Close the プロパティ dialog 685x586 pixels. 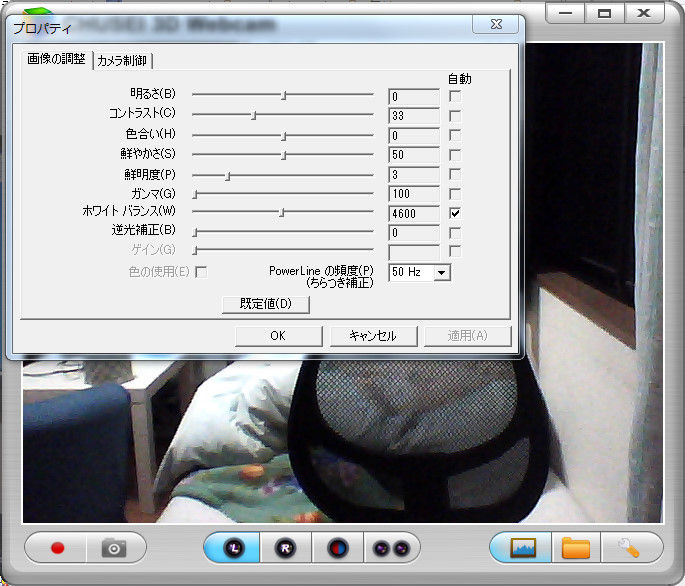click(x=496, y=24)
